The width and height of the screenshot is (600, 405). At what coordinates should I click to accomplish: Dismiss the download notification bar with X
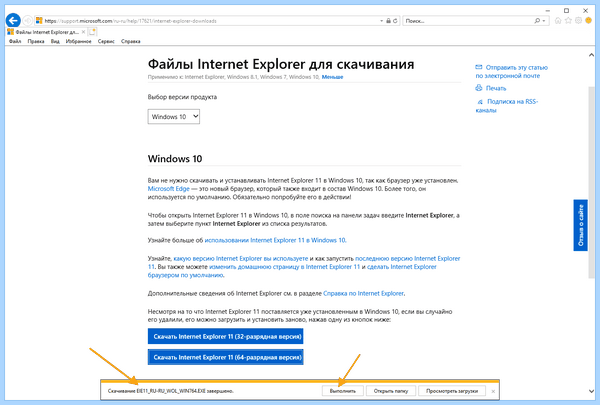pos(493,391)
